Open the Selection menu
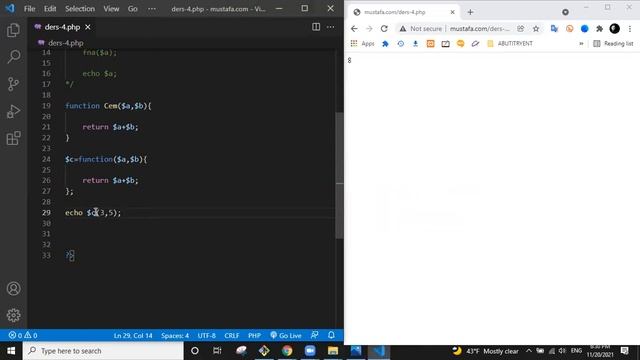Screen dimensions: 640x360 80,9
